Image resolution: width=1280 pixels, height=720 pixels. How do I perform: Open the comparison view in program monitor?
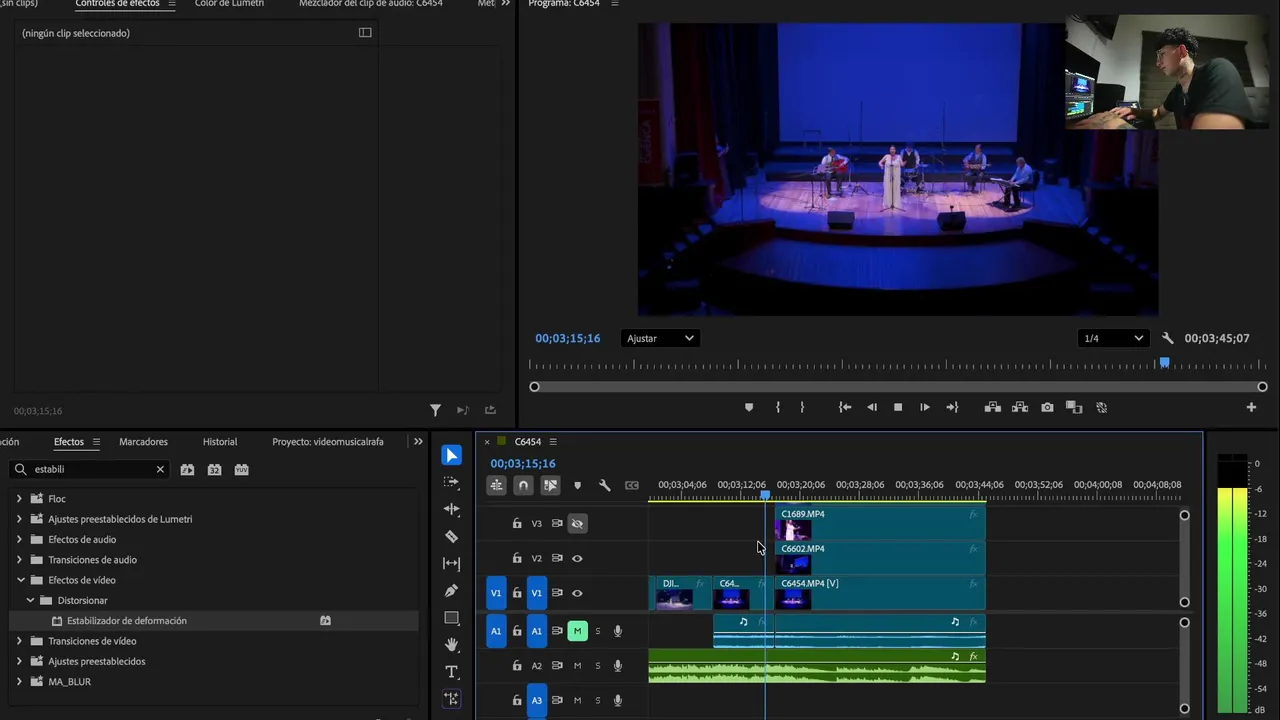pyautogui.click(x=1074, y=407)
